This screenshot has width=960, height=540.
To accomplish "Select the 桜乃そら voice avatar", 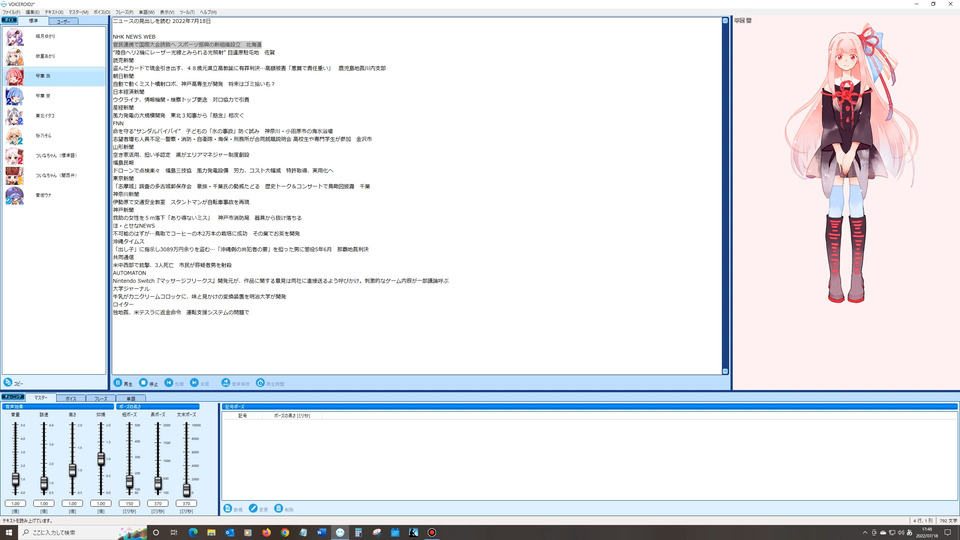I will [x=14, y=136].
